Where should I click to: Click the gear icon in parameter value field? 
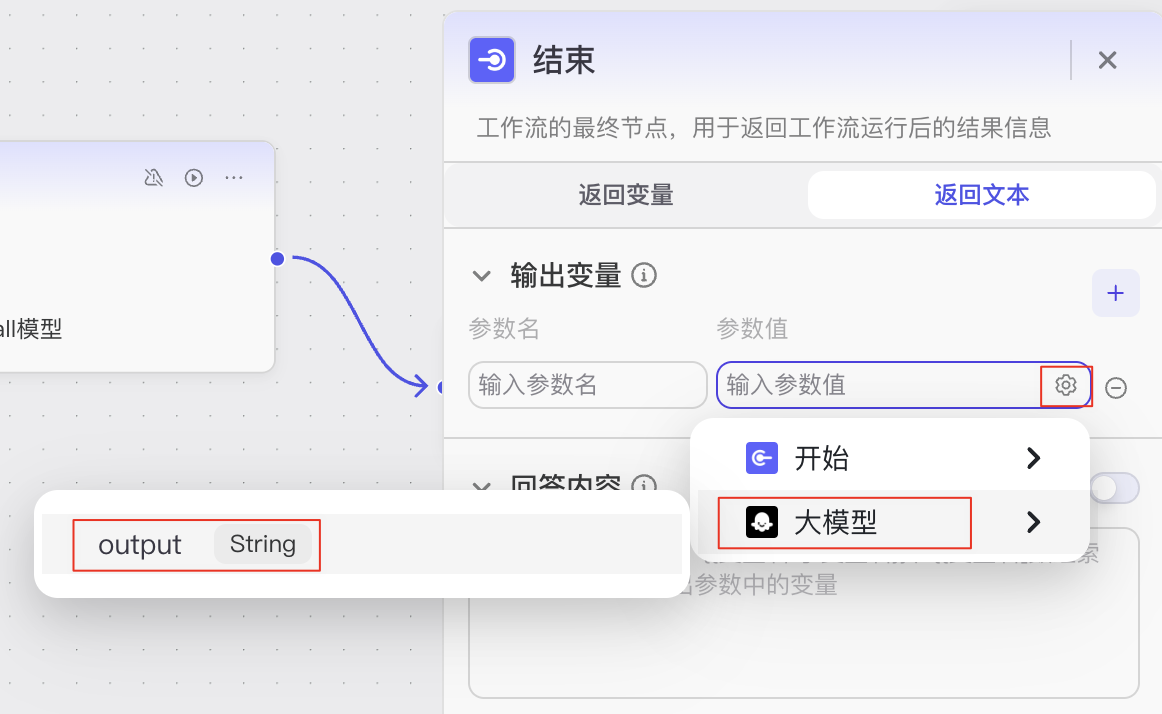coord(1066,386)
